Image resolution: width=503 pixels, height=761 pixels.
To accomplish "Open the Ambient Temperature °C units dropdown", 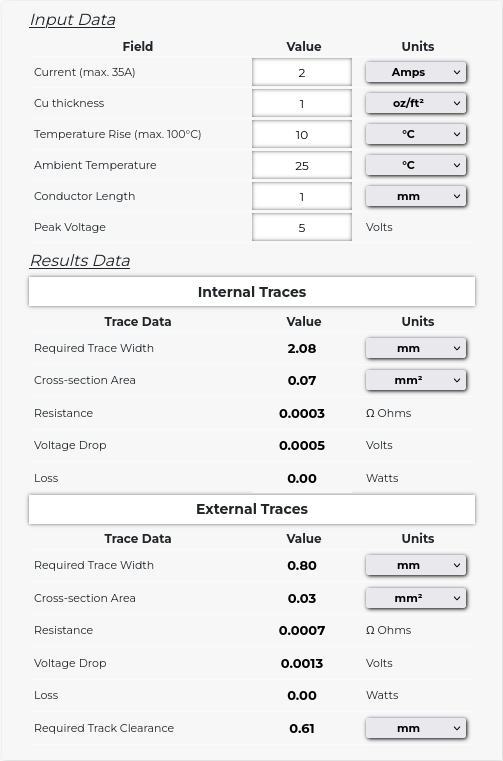I will click(416, 165).
